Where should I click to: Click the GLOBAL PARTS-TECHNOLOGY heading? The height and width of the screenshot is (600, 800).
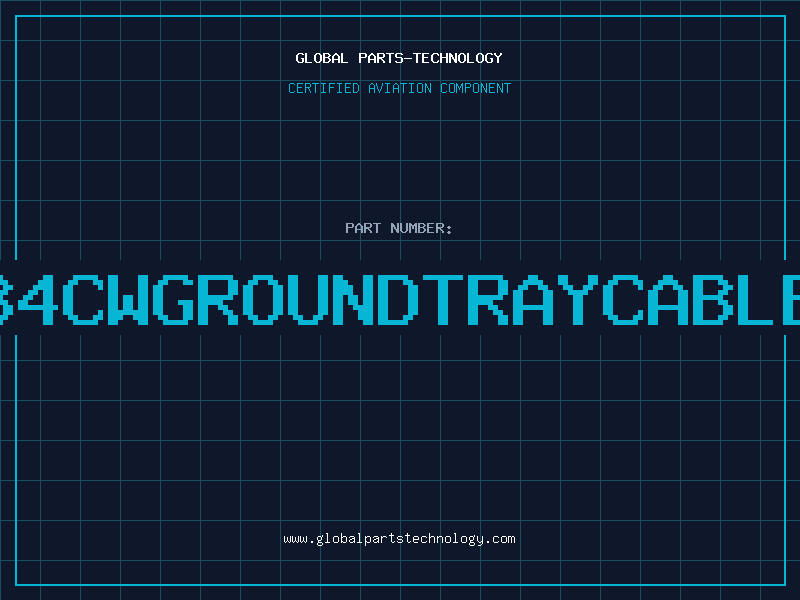click(x=399, y=58)
